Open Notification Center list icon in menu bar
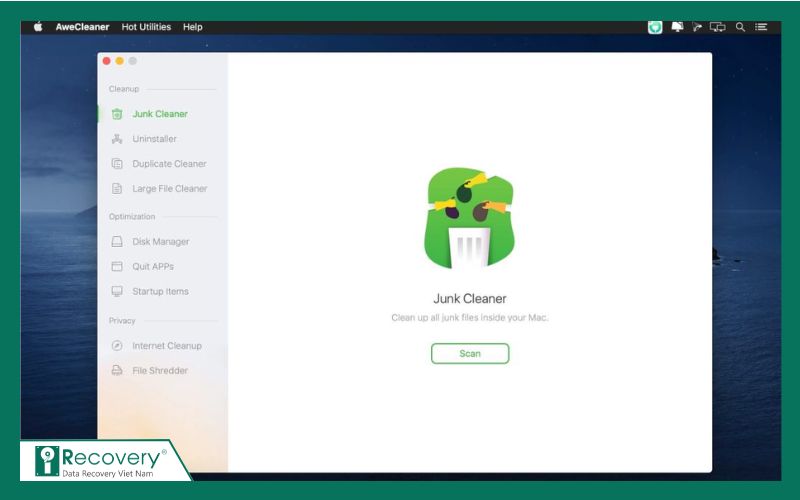Viewport: 800px width, 500px height. click(x=761, y=27)
